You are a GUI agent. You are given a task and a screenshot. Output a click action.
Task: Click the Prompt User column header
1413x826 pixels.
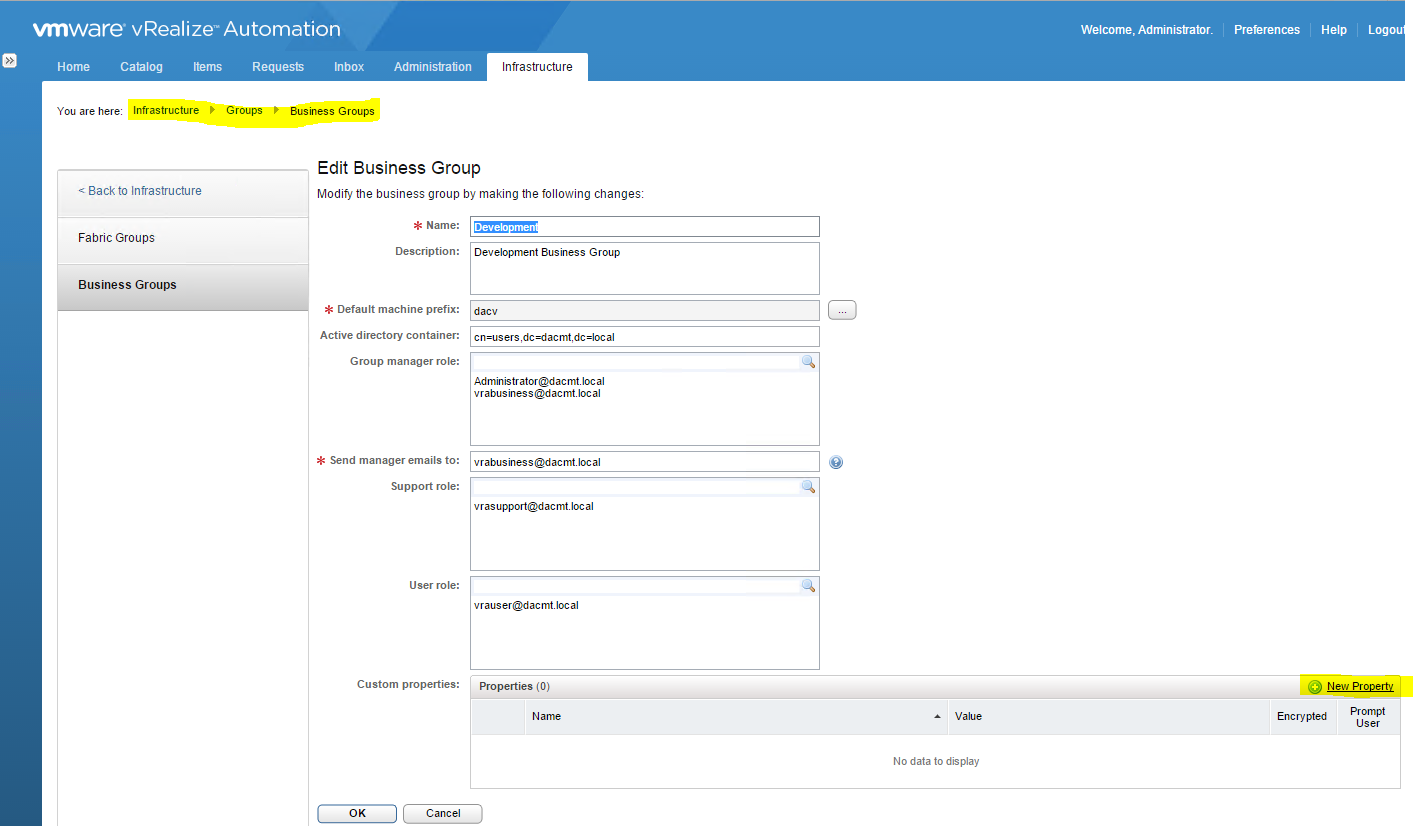(1368, 717)
